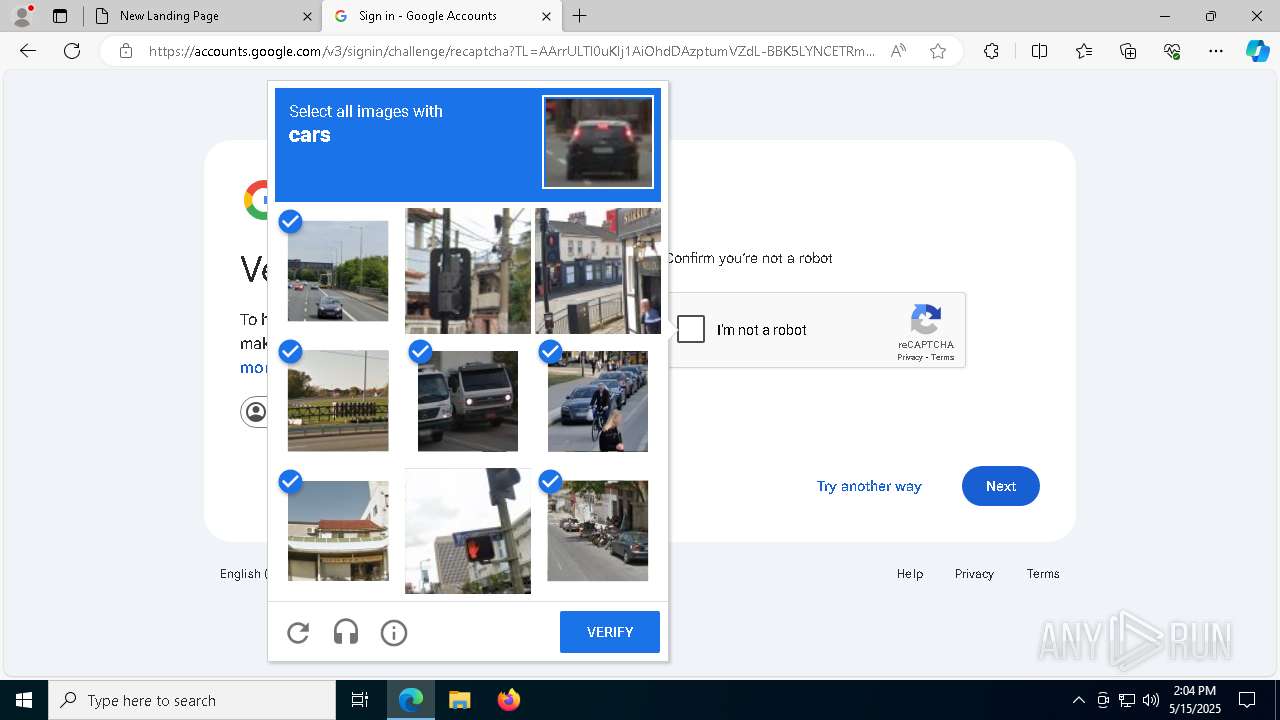Open reCAPTCHA Privacy link
The image size is (1280, 720).
click(x=910, y=357)
